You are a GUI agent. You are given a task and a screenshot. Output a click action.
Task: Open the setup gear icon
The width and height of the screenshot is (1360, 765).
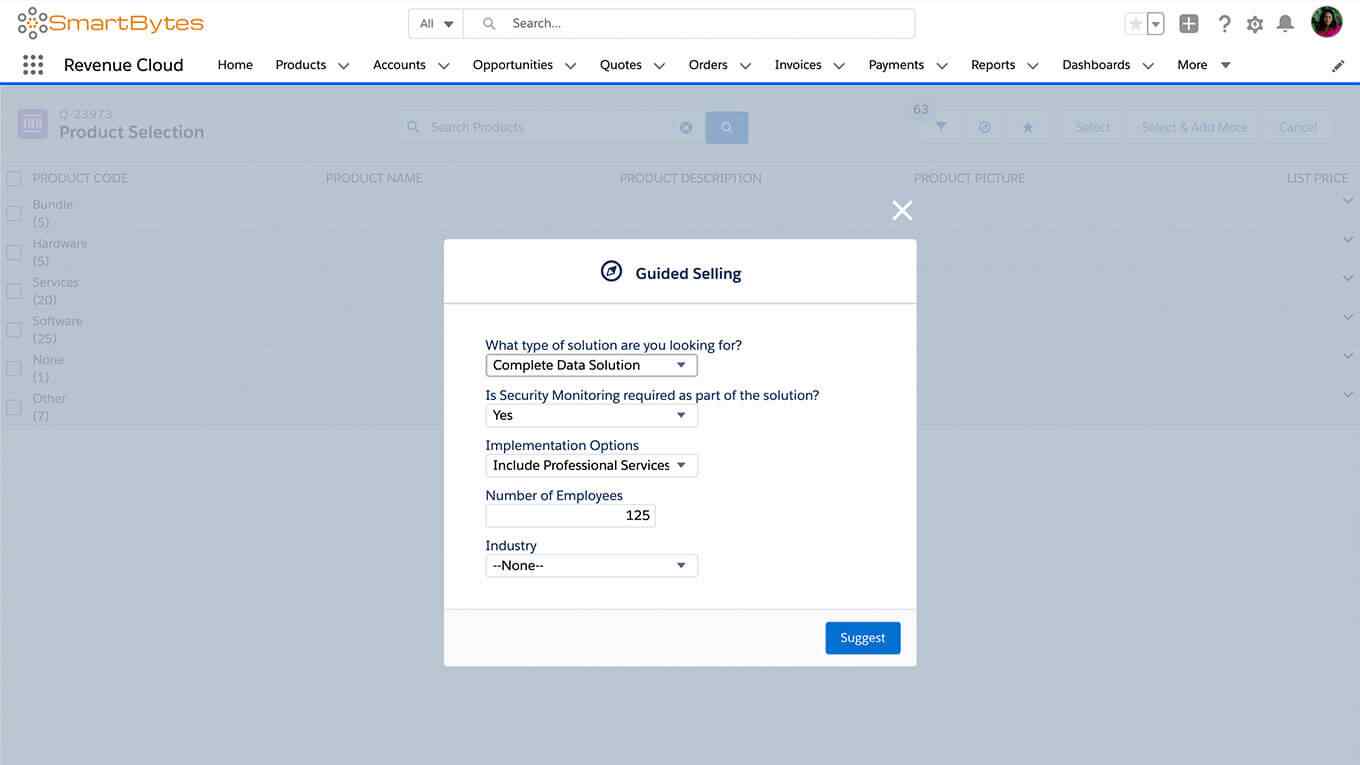click(x=1255, y=24)
